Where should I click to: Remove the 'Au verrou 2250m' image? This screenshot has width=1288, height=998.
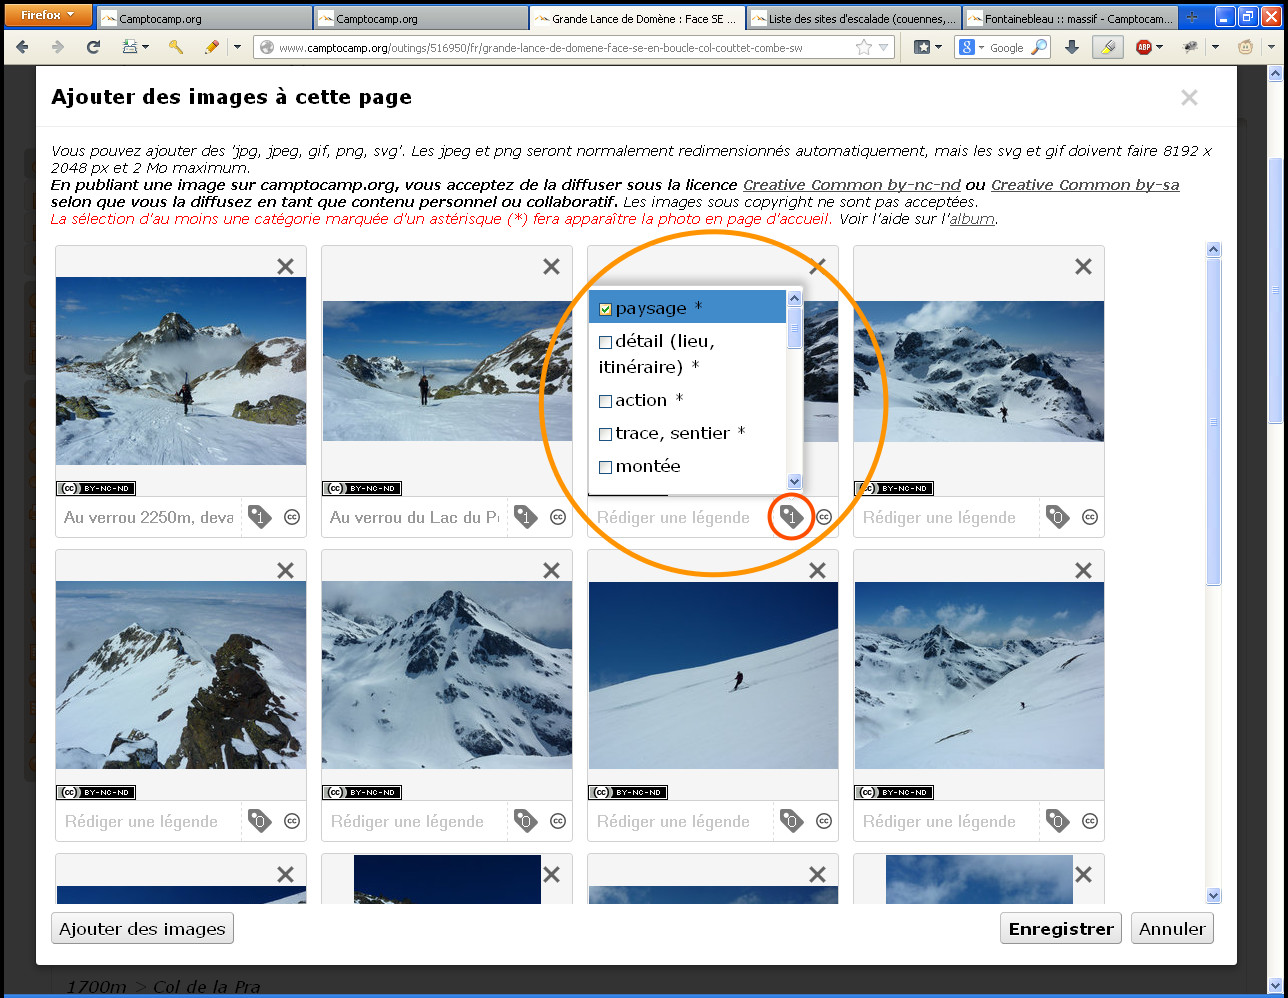pyautogui.click(x=286, y=266)
